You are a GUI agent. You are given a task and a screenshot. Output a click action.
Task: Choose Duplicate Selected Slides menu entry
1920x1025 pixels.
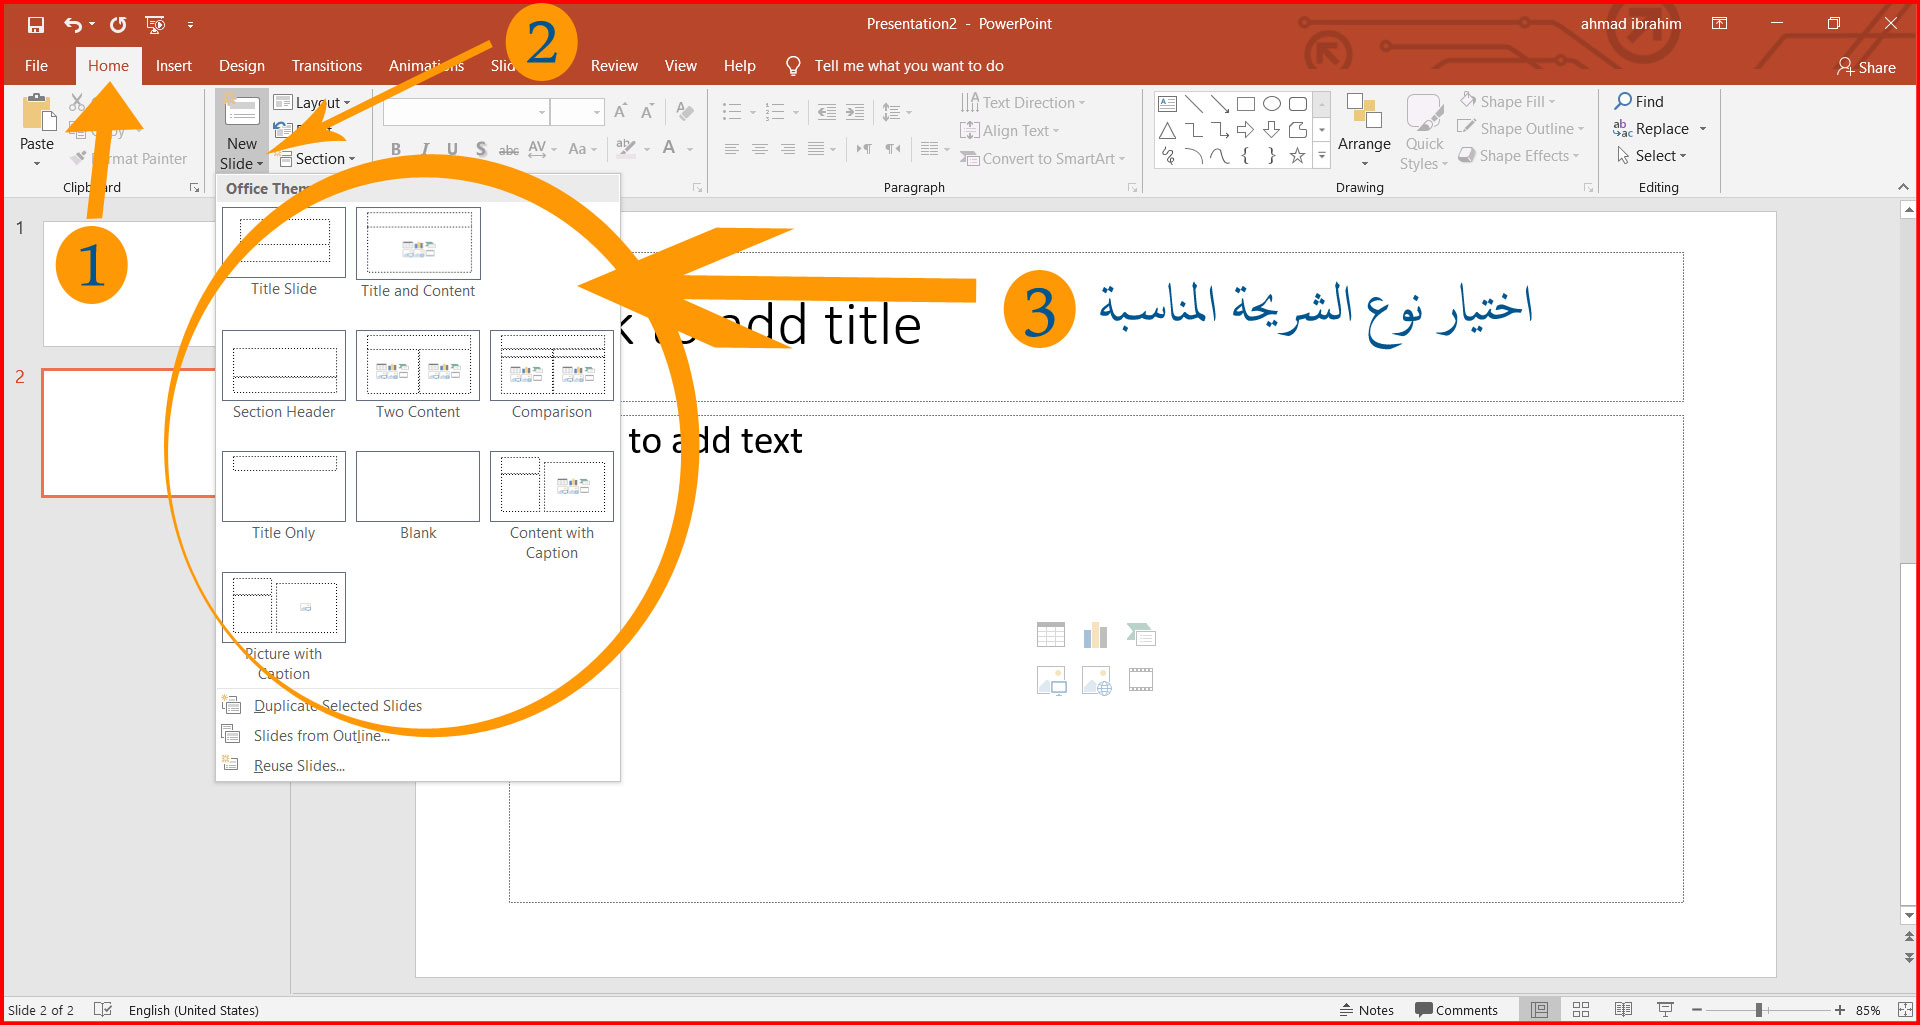[419, 705]
